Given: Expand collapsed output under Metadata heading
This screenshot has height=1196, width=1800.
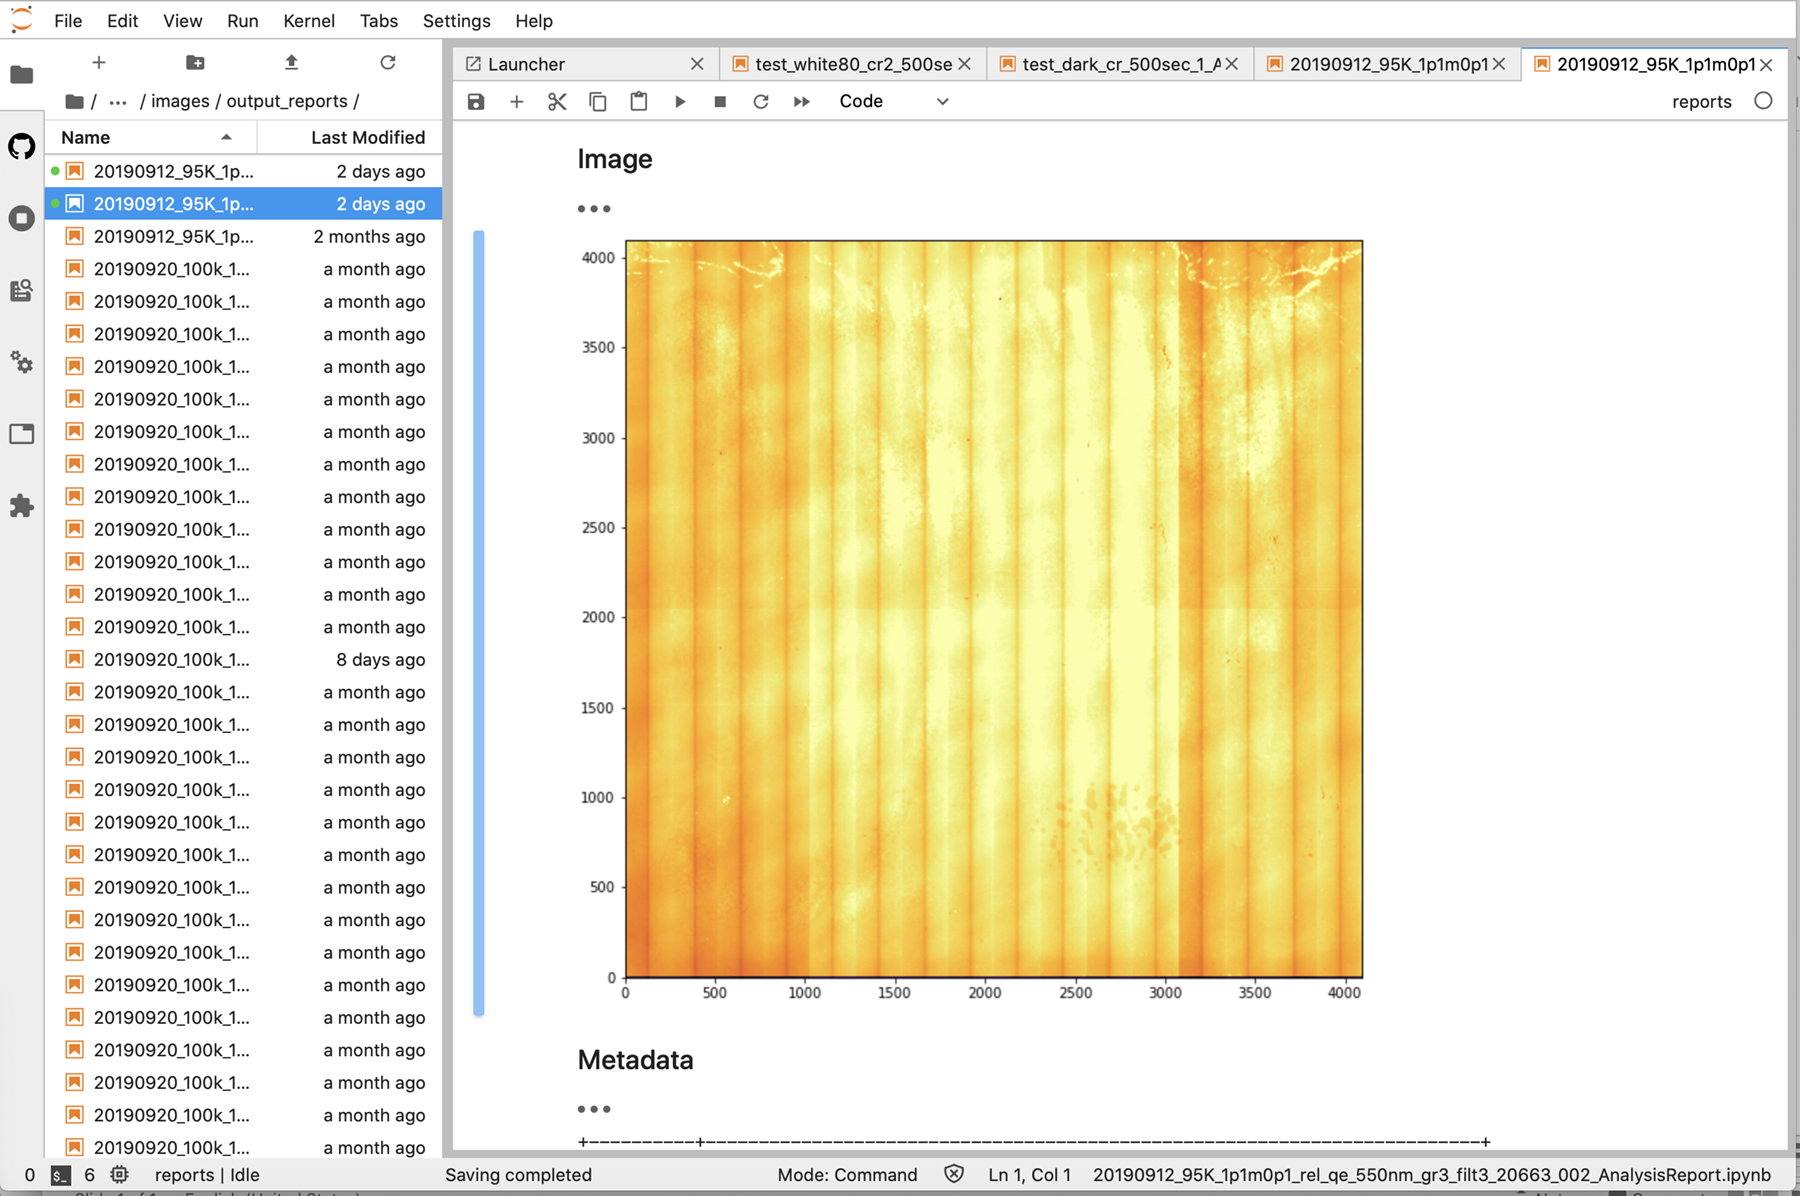Looking at the screenshot, I should (x=593, y=1109).
